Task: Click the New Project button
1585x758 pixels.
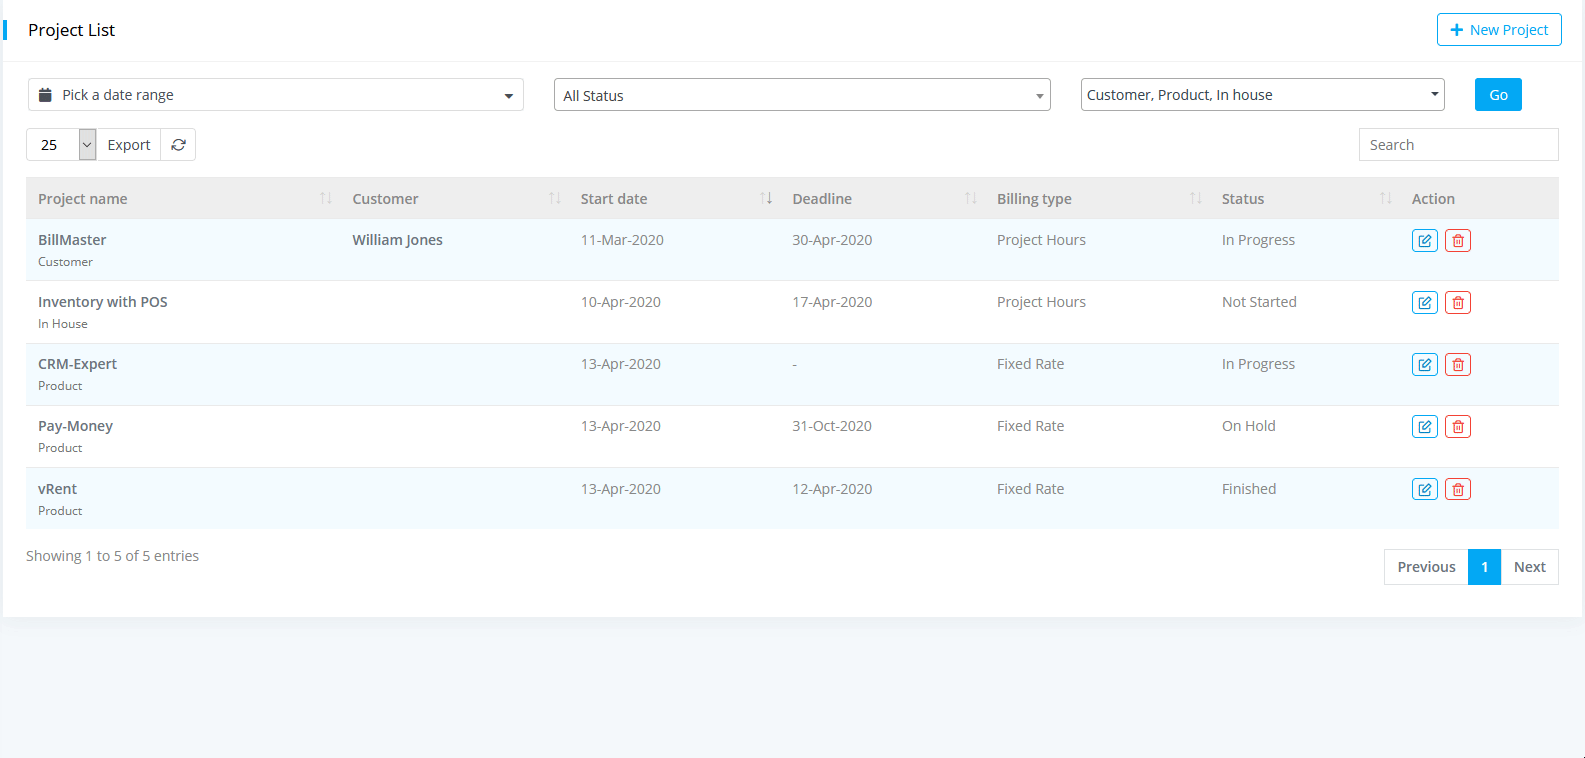Action: tap(1498, 30)
